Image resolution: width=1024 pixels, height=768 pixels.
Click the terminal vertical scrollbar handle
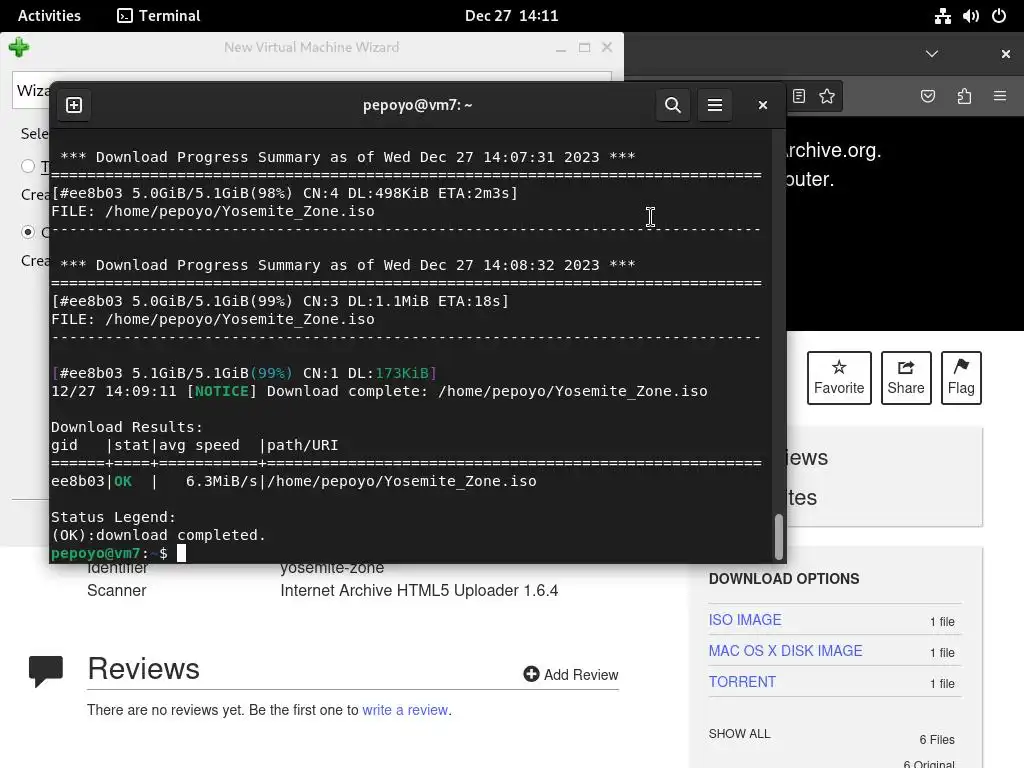coord(778,537)
